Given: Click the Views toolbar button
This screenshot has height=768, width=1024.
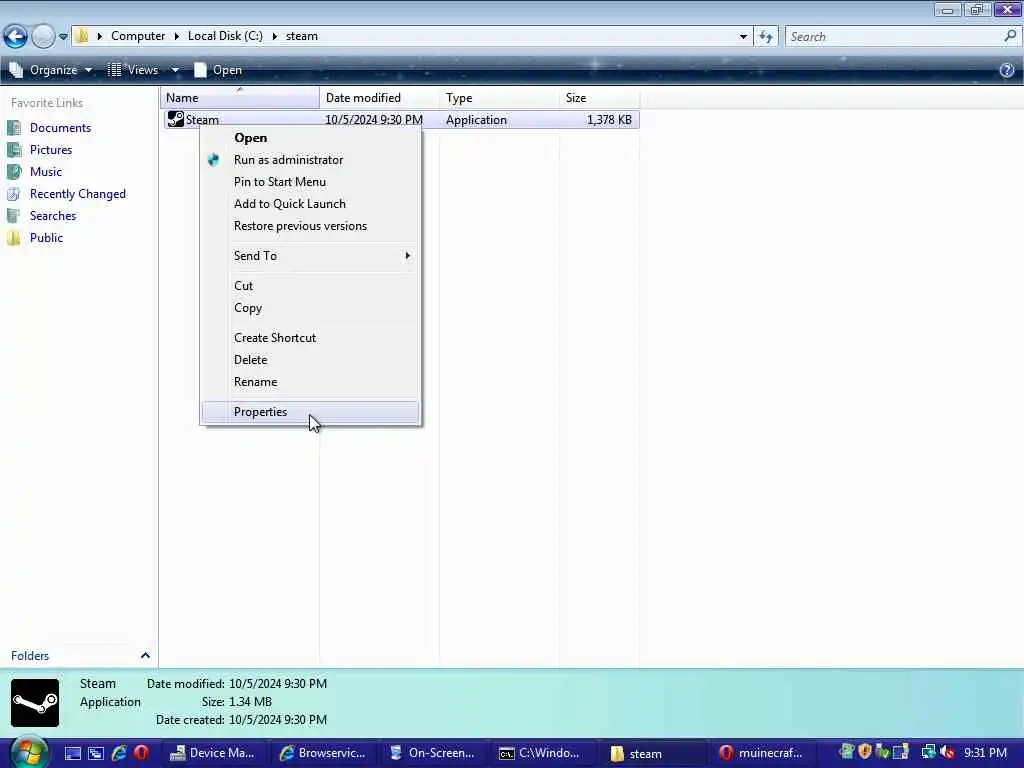Looking at the screenshot, I should pos(133,70).
